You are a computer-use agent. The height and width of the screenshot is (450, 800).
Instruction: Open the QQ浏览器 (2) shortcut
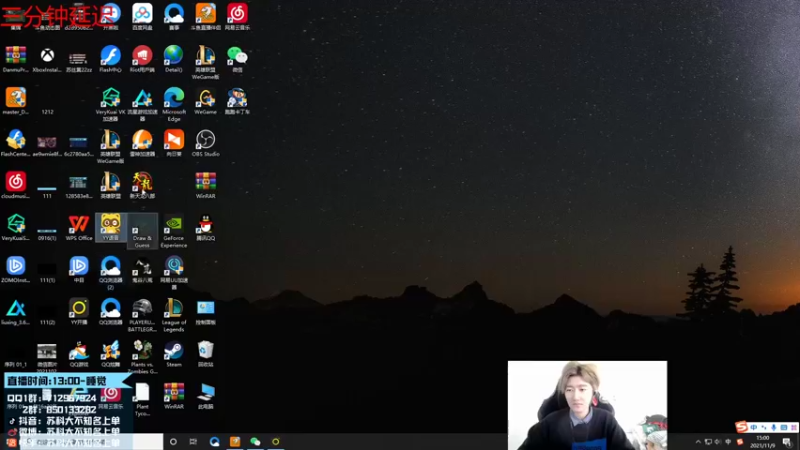coord(111,273)
